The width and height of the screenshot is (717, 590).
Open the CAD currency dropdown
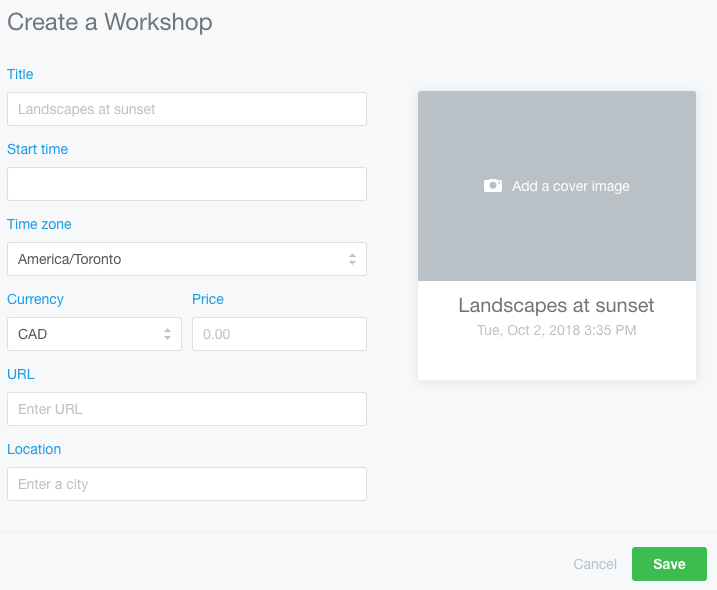pos(95,334)
